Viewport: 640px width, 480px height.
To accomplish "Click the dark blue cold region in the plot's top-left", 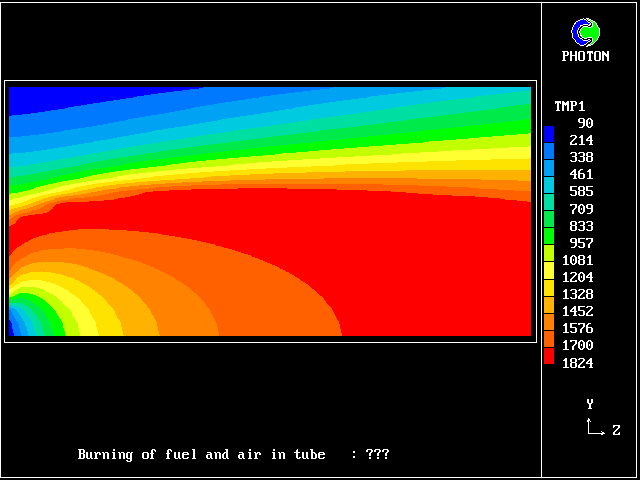I will (x=50, y=98).
